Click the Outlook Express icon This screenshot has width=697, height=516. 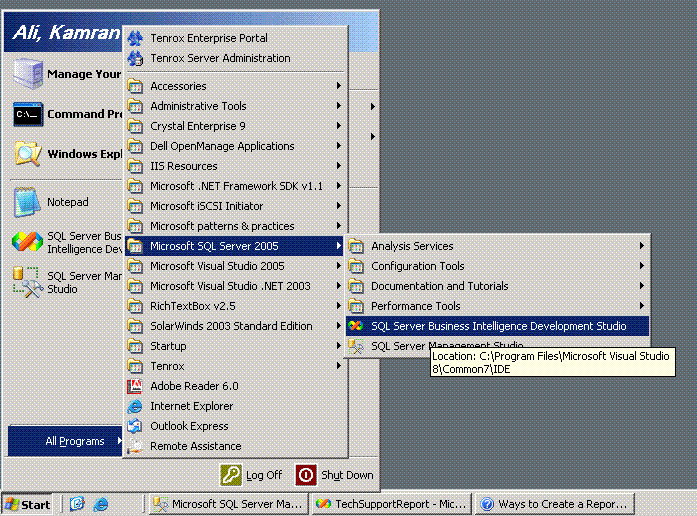(x=135, y=426)
